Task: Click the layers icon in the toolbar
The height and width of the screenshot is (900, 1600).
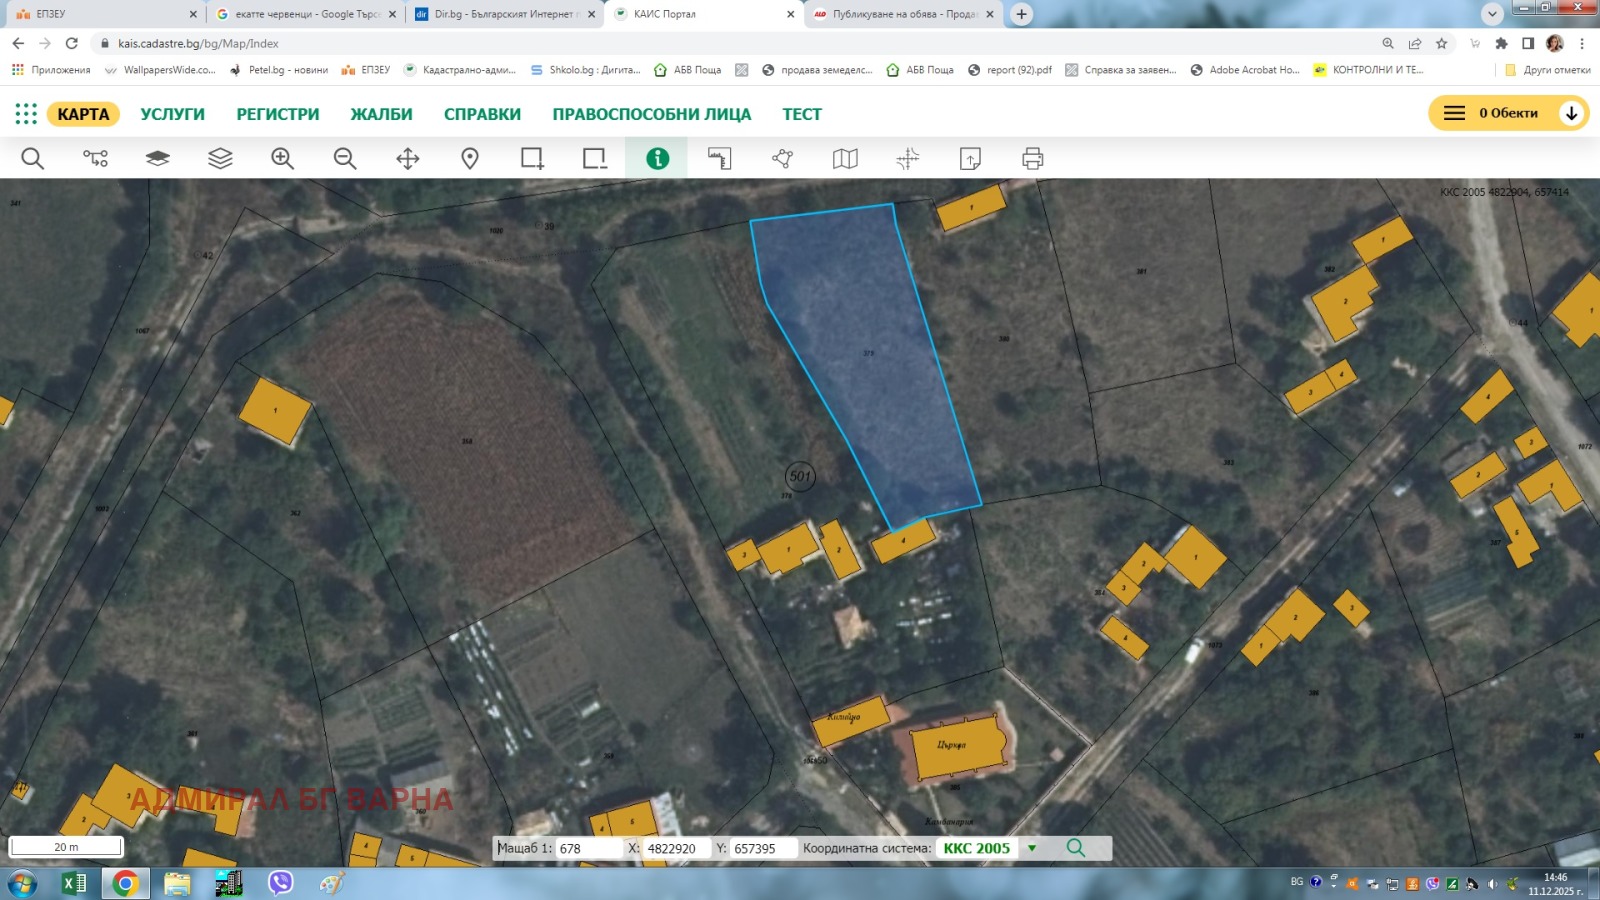Action: tap(219, 157)
